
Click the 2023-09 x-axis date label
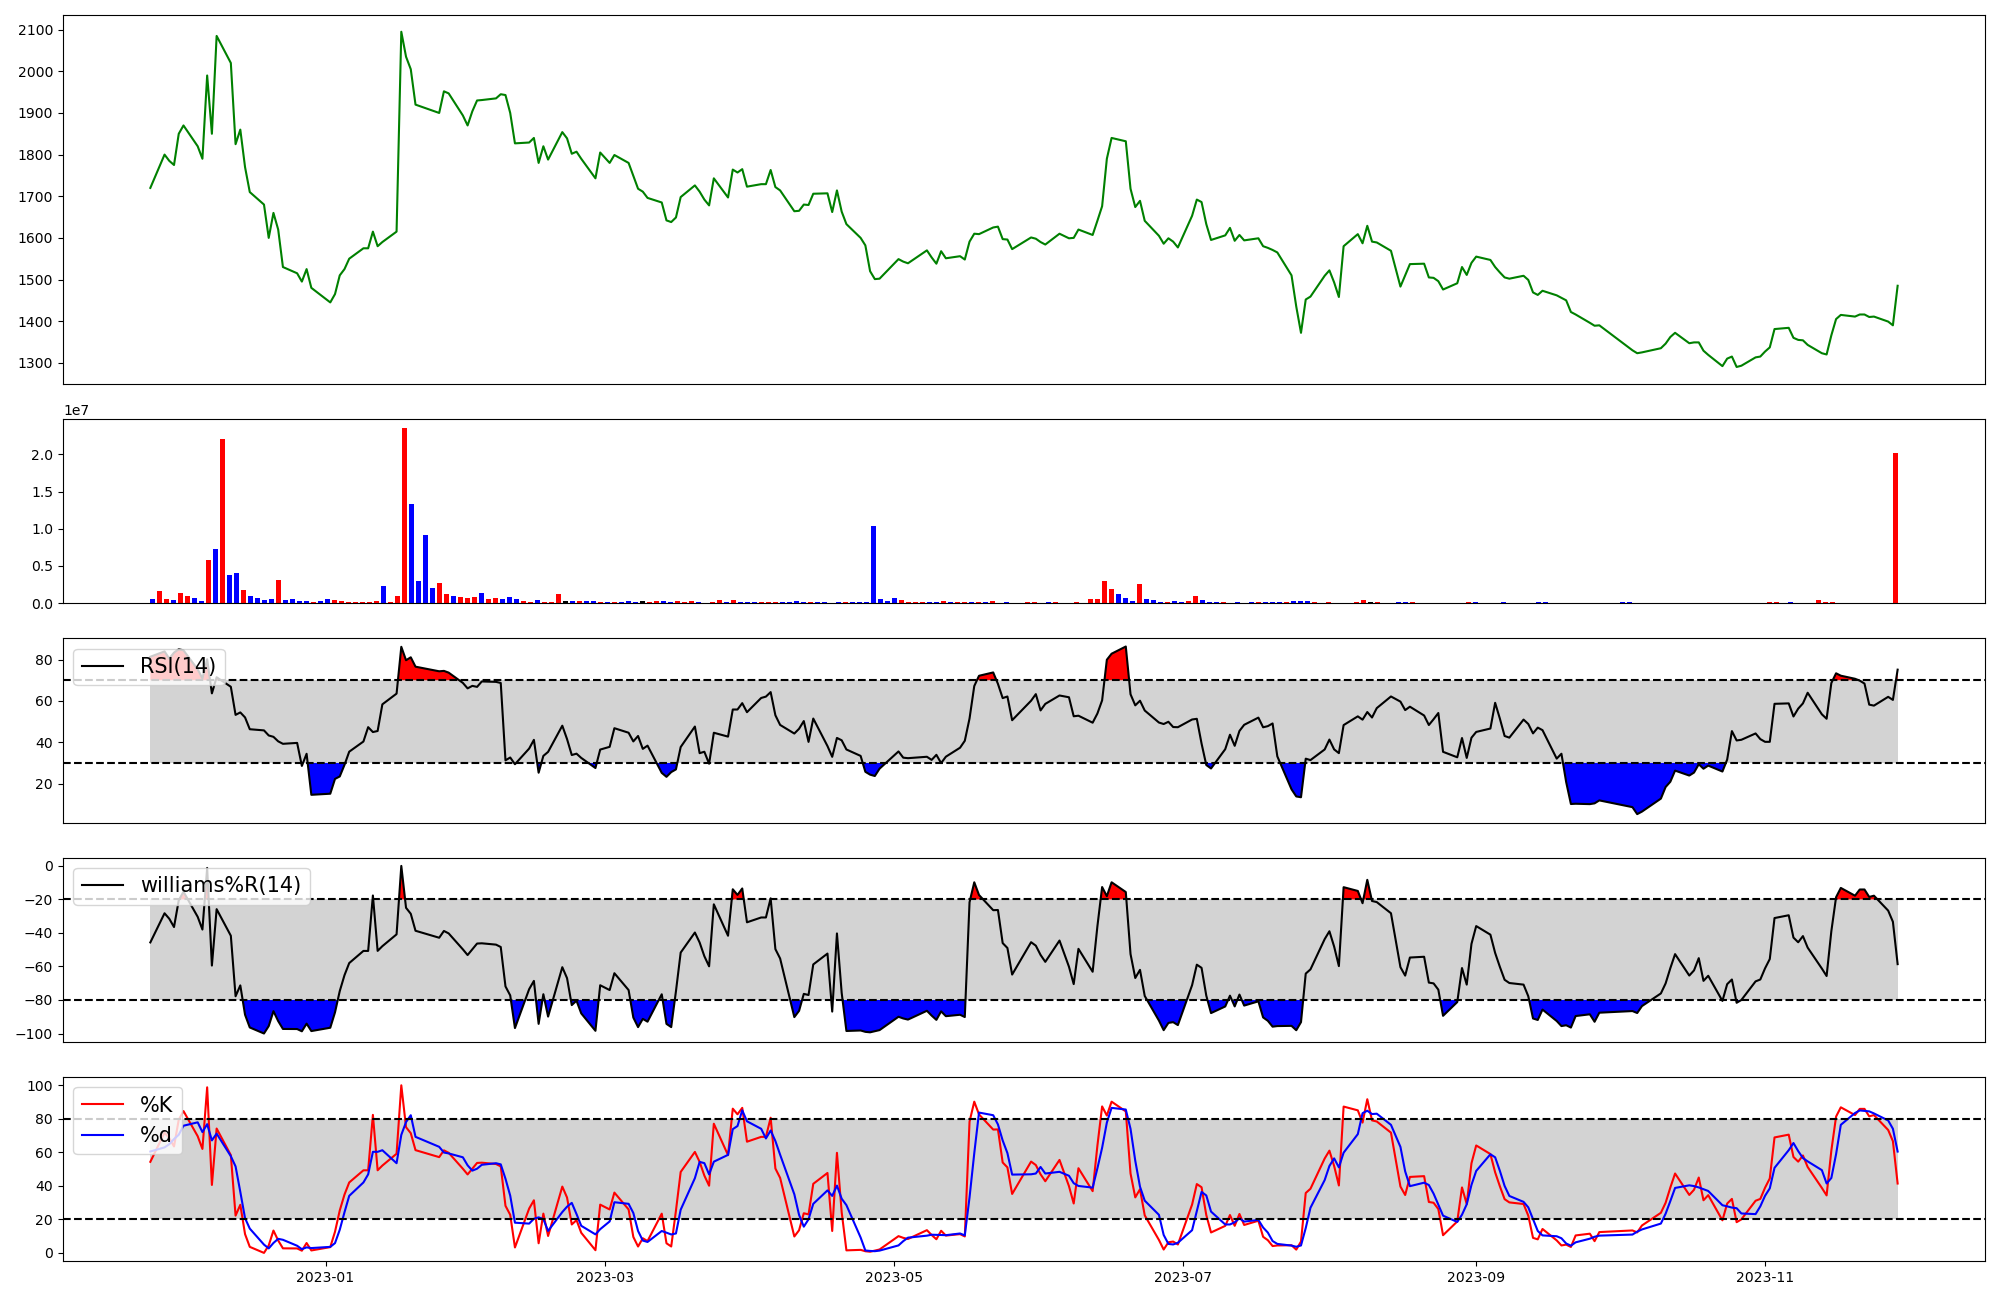pos(1476,1277)
